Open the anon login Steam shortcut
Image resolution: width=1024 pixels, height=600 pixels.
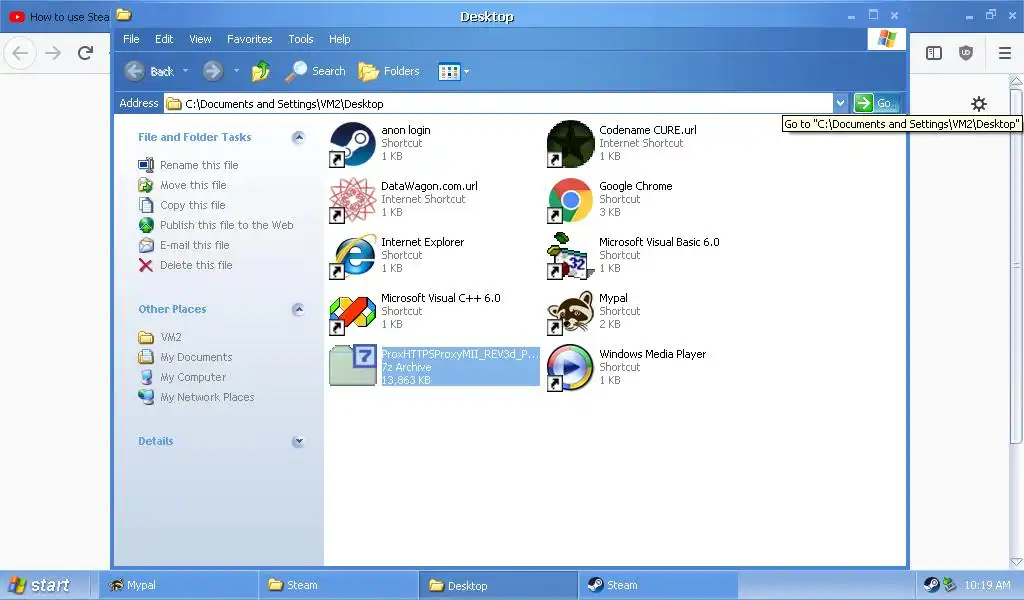(x=353, y=144)
